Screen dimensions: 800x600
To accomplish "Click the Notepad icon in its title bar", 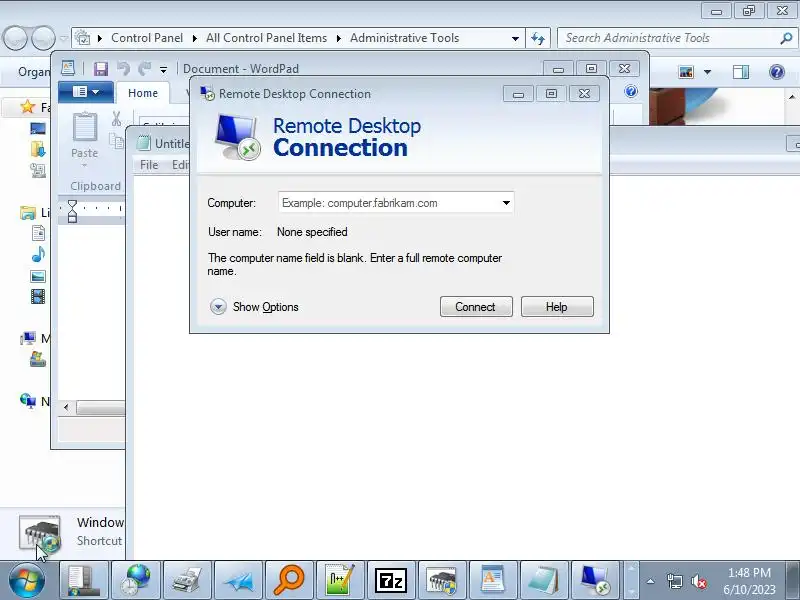I will pos(144,143).
